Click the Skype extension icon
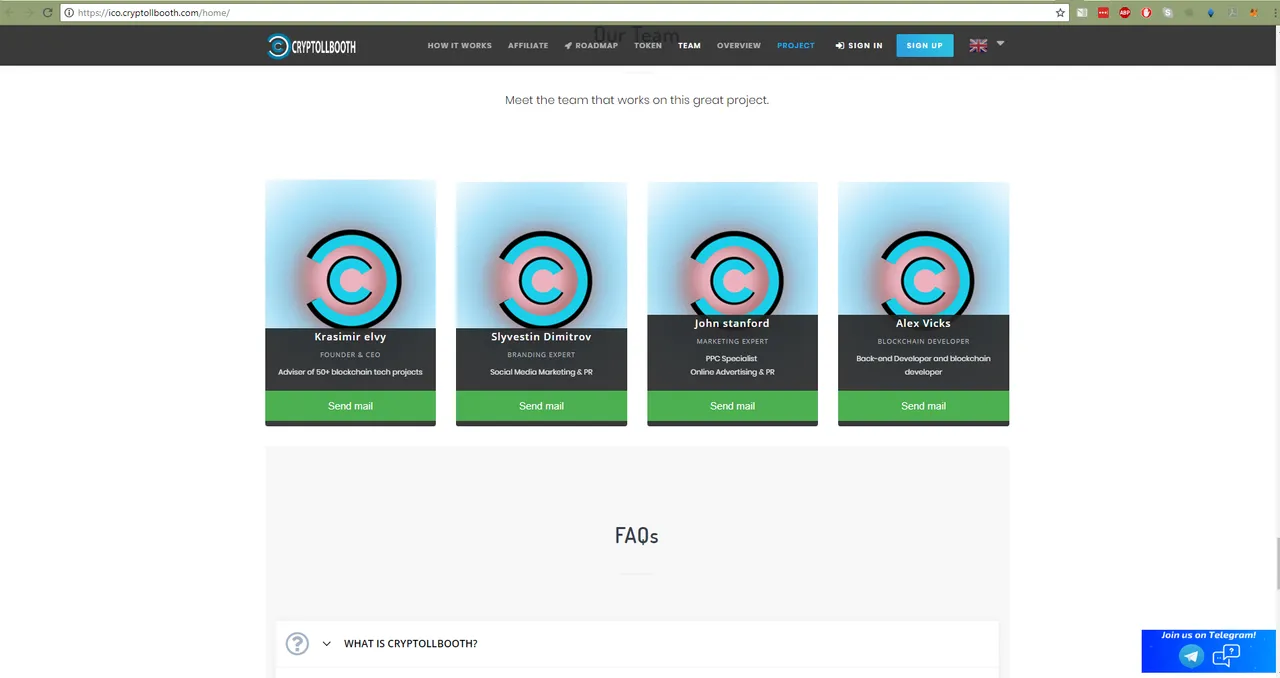The height and width of the screenshot is (678, 1280). 1168,13
